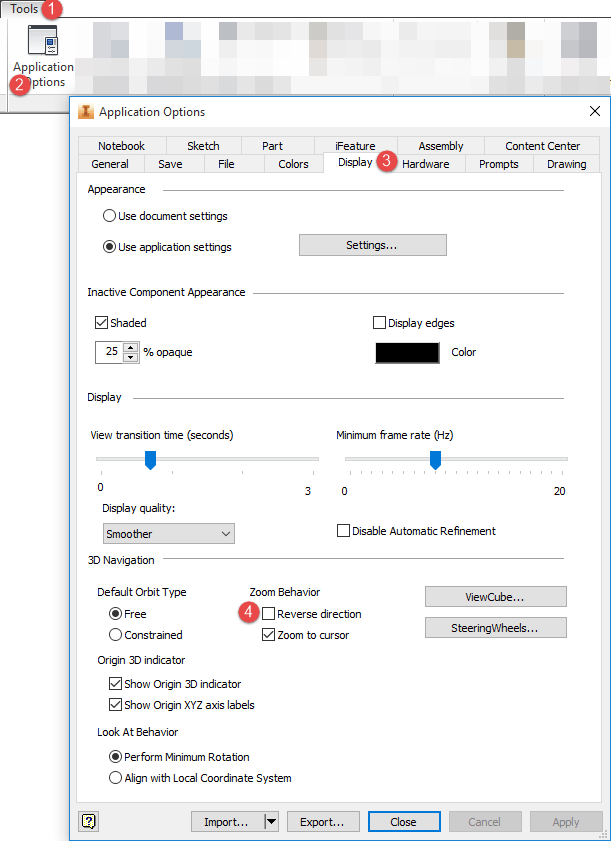Switch to the Notebook tab
The image size is (611, 841).
tap(121, 146)
